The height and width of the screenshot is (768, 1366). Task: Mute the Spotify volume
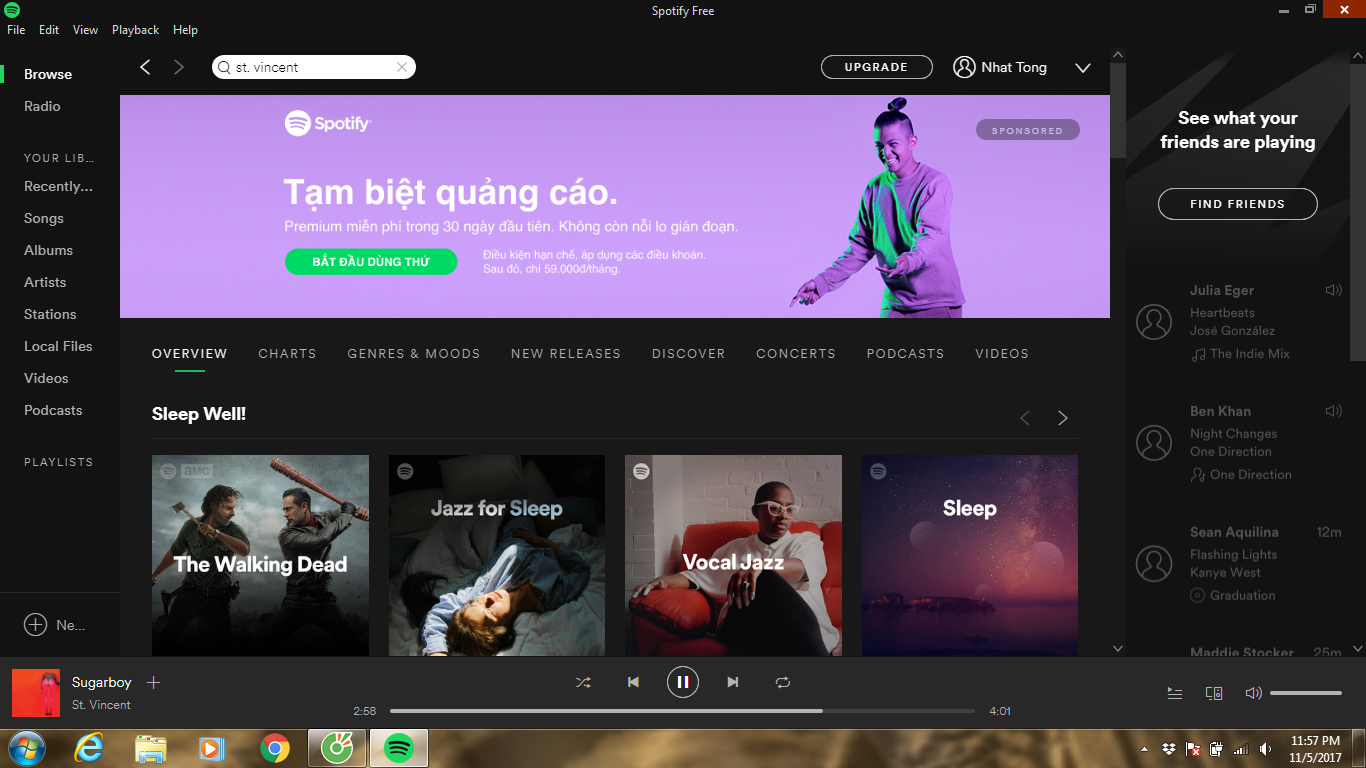[x=1253, y=693]
